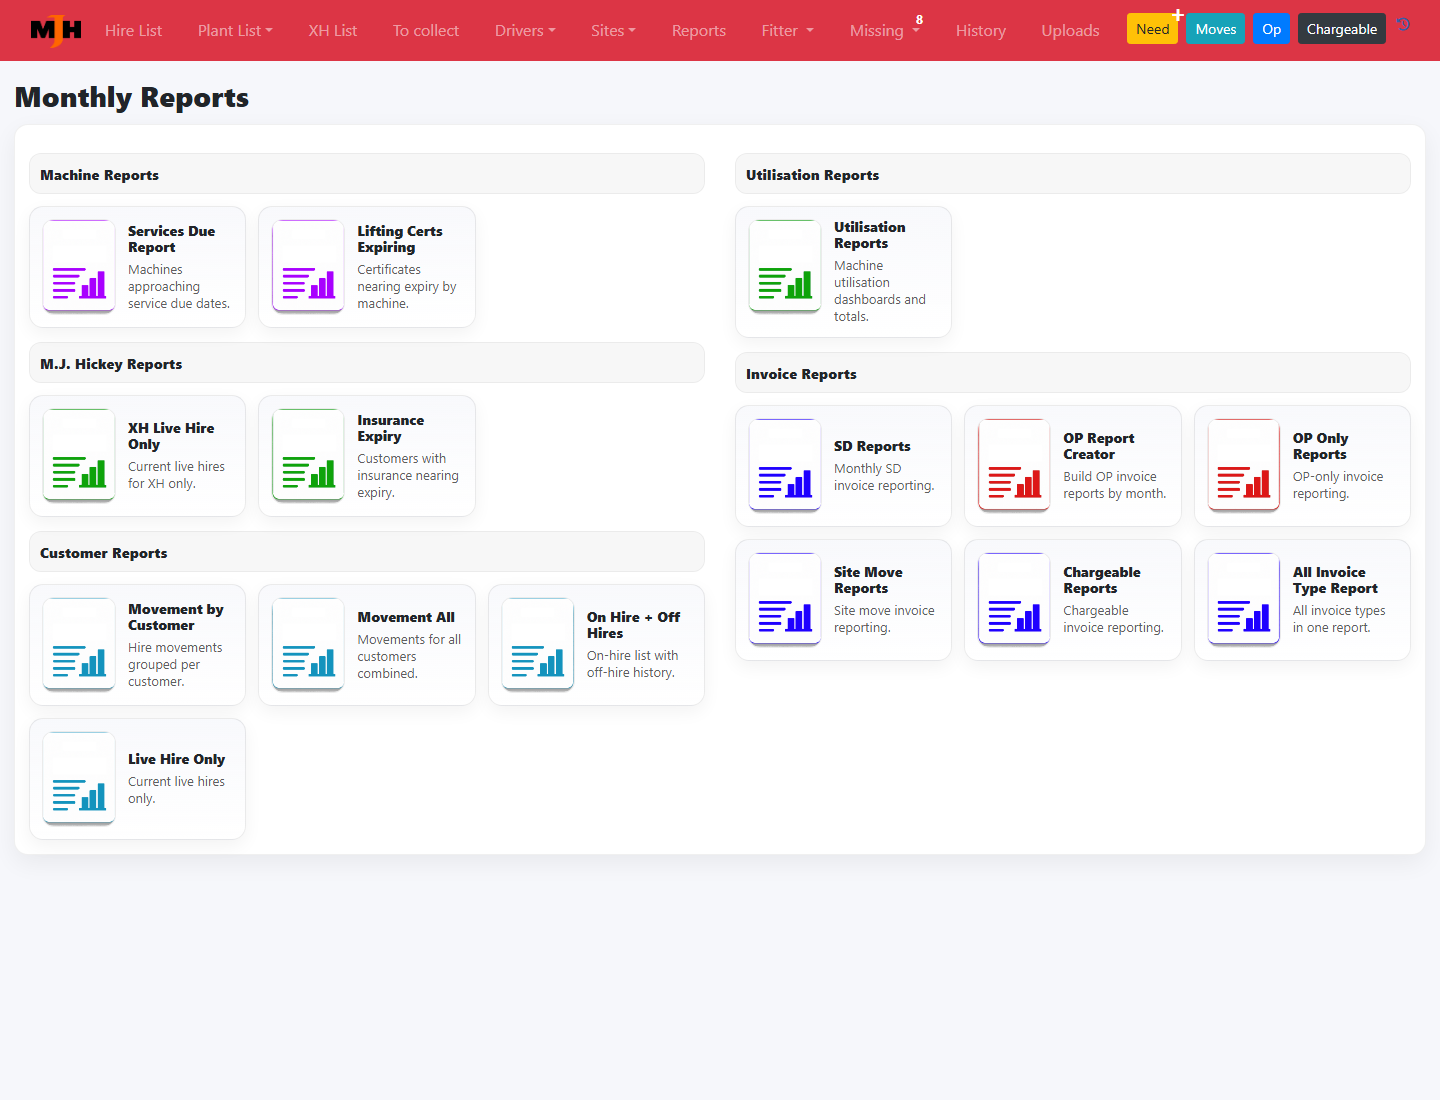The width and height of the screenshot is (1440, 1100).
Task: Click the MJH logo icon
Action: pos(56,30)
